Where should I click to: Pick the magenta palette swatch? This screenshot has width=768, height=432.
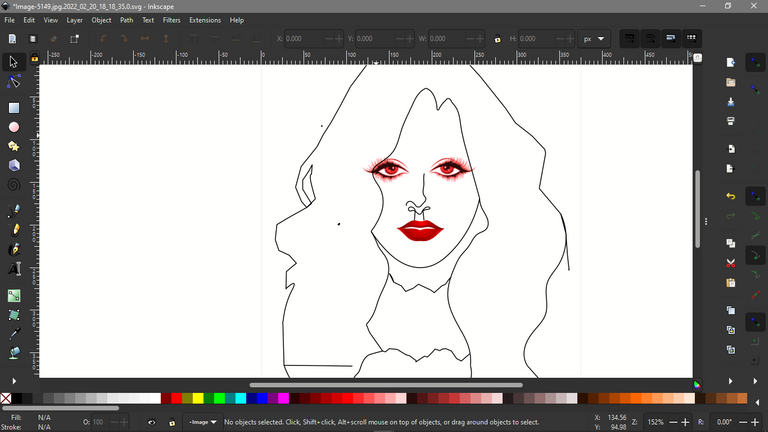pos(284,398)
